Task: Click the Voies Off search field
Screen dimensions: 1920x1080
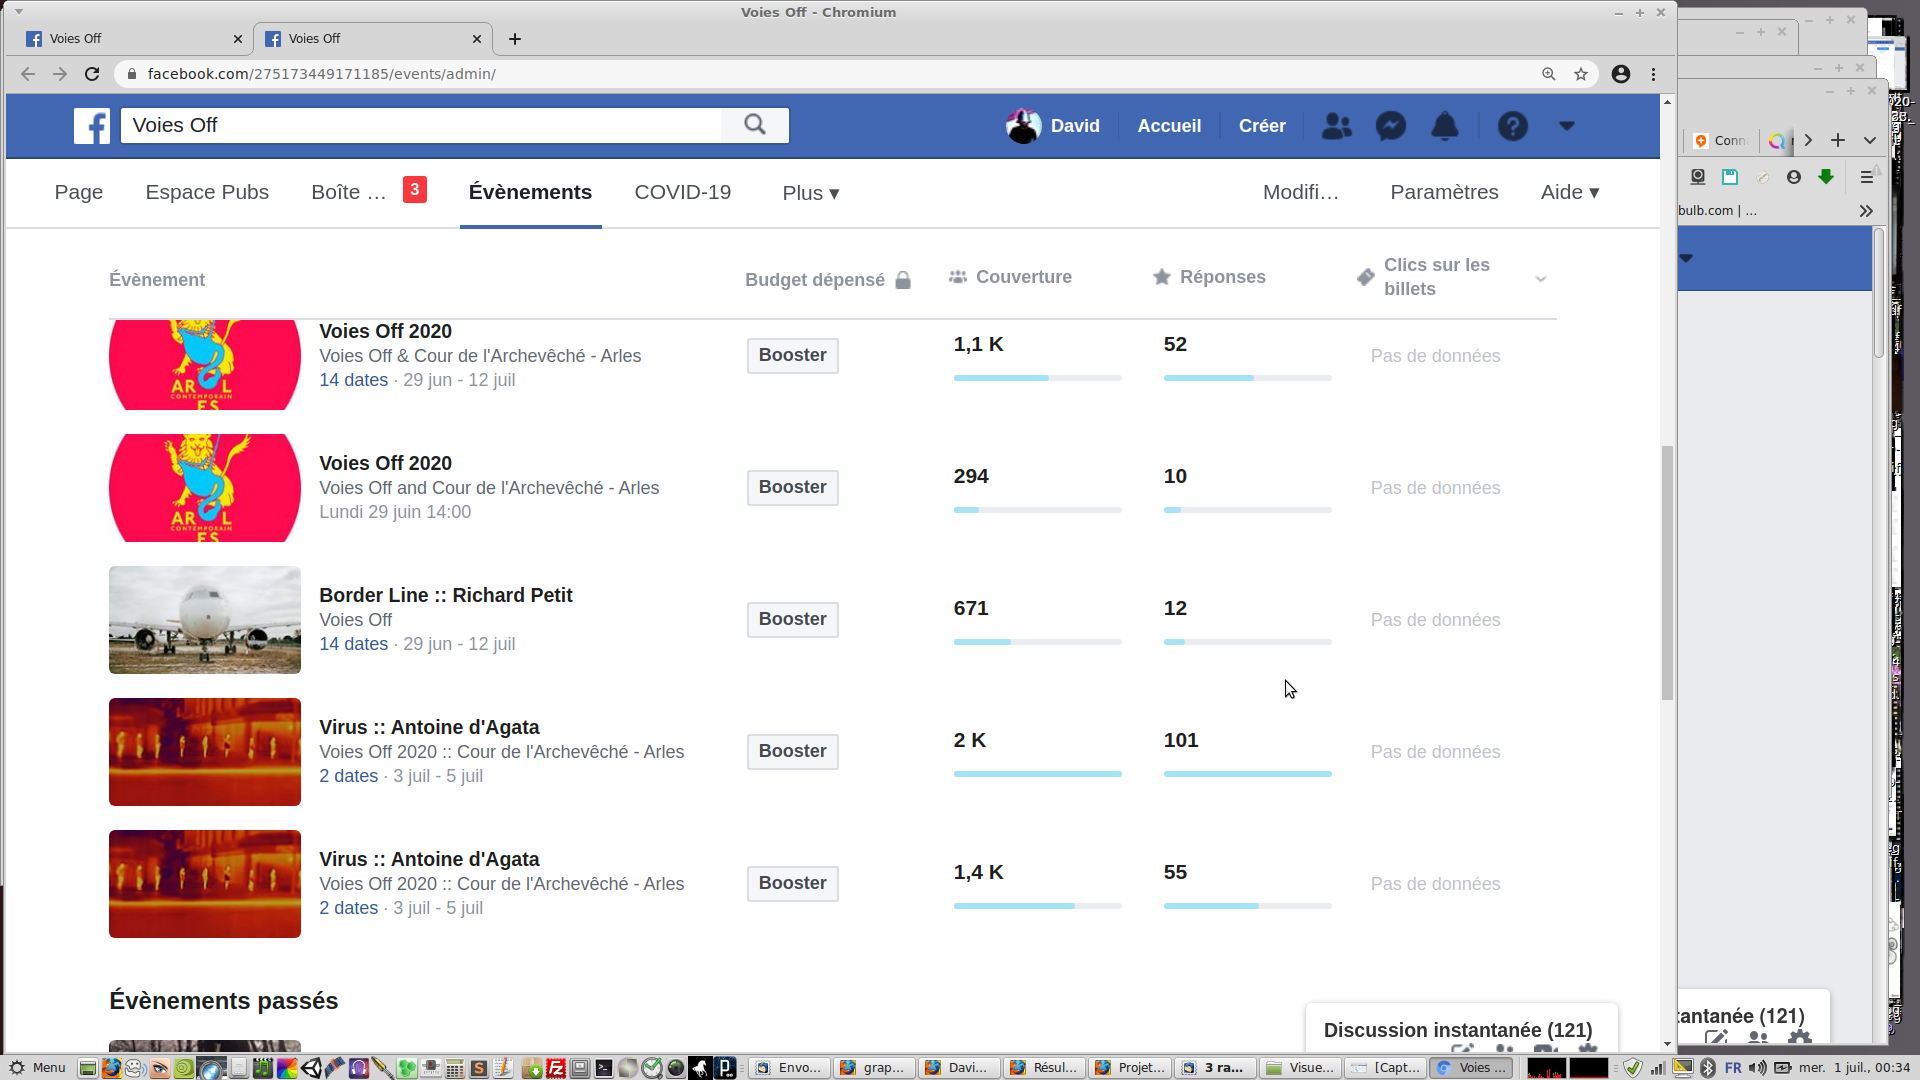Action: pyautogui.click(x=420, y=125)
